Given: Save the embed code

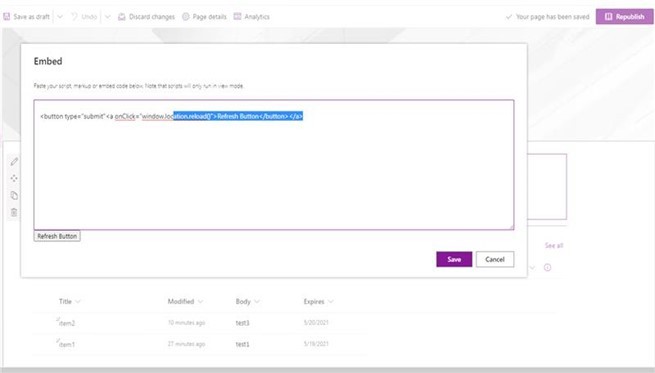Looking at the screenshot, I should (454, 259).
